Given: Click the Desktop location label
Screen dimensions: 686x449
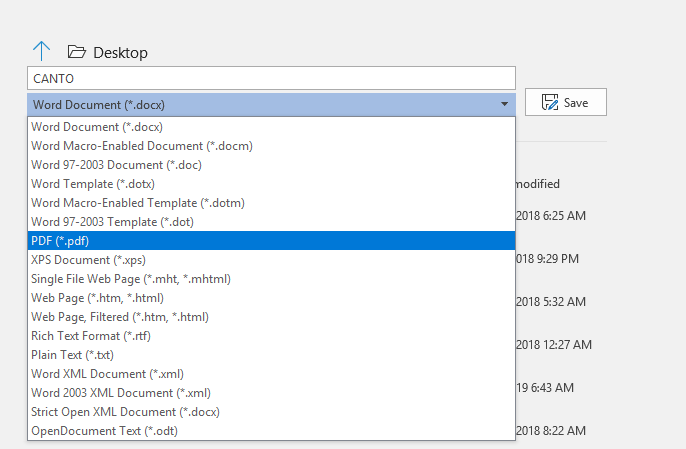Looking at the screenshot, I should click(120, 53).
